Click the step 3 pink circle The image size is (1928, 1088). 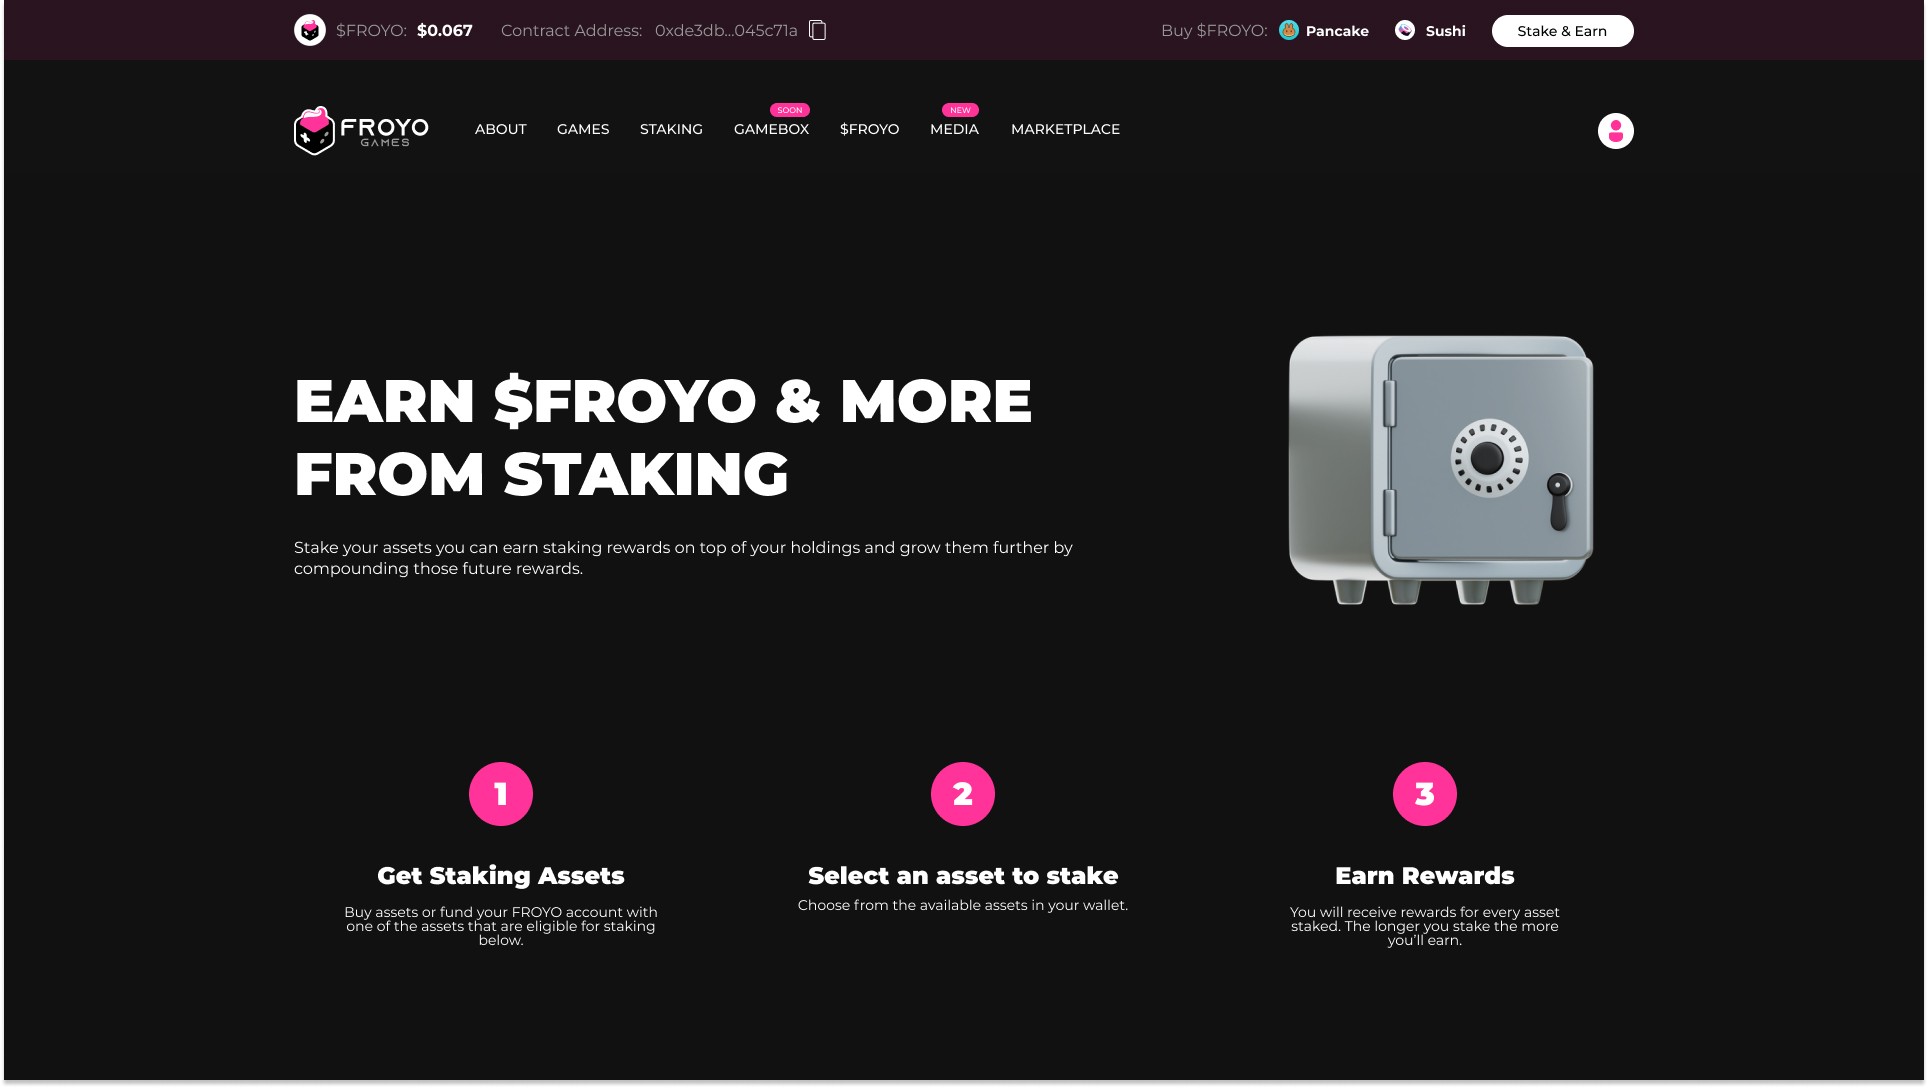click(1425, 794)
